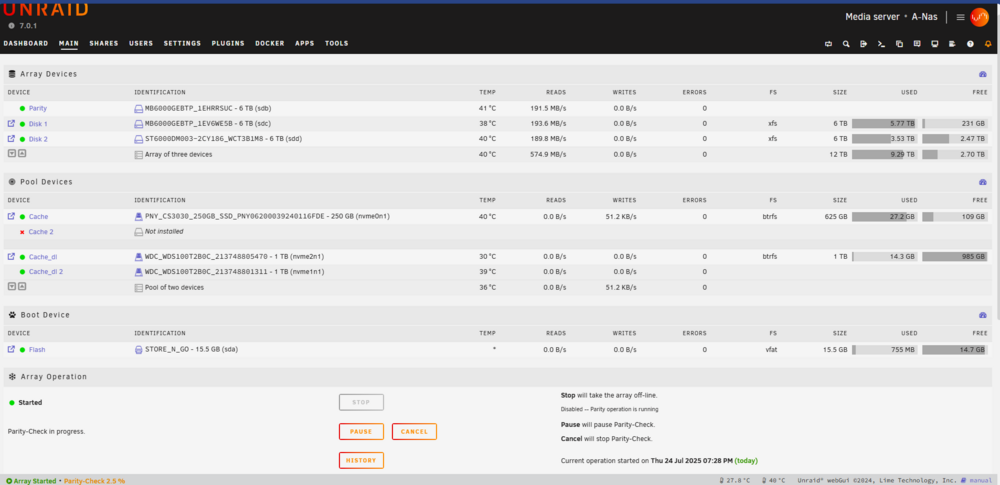1000x485 pixels.
Task: Click the Pool Devices dashboard gauge icon
Action: pos(983,182)
